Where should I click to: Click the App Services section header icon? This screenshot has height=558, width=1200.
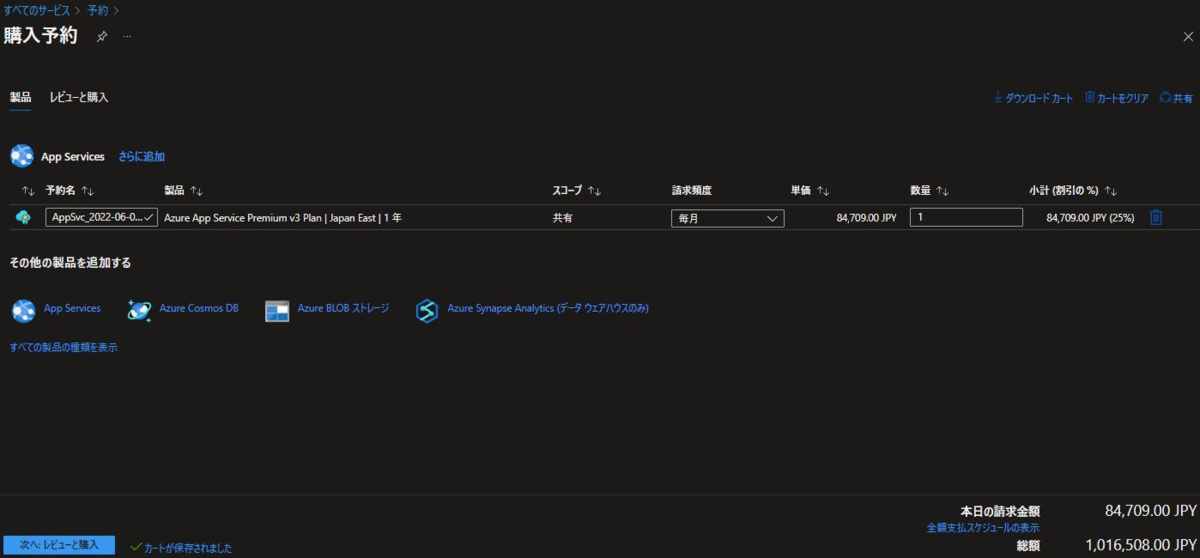point(22,156)
